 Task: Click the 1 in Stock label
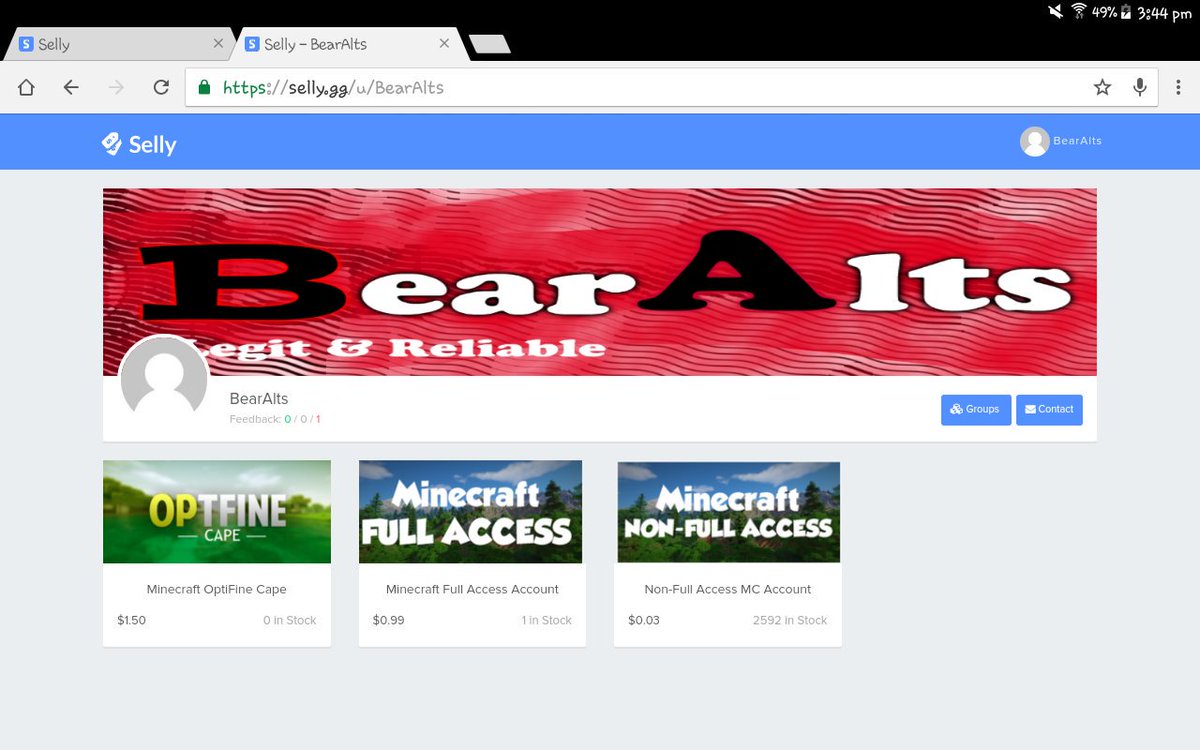[x=546, y=620]
